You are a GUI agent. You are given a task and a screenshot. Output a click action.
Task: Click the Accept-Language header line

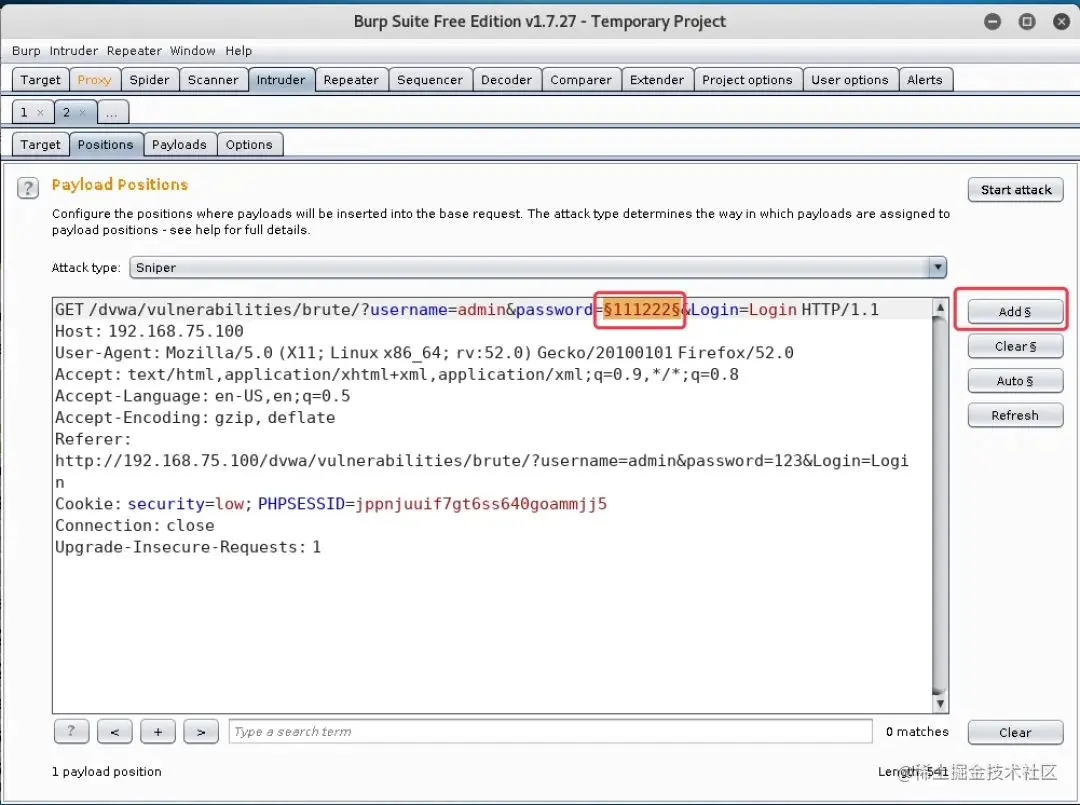point(202,396)
